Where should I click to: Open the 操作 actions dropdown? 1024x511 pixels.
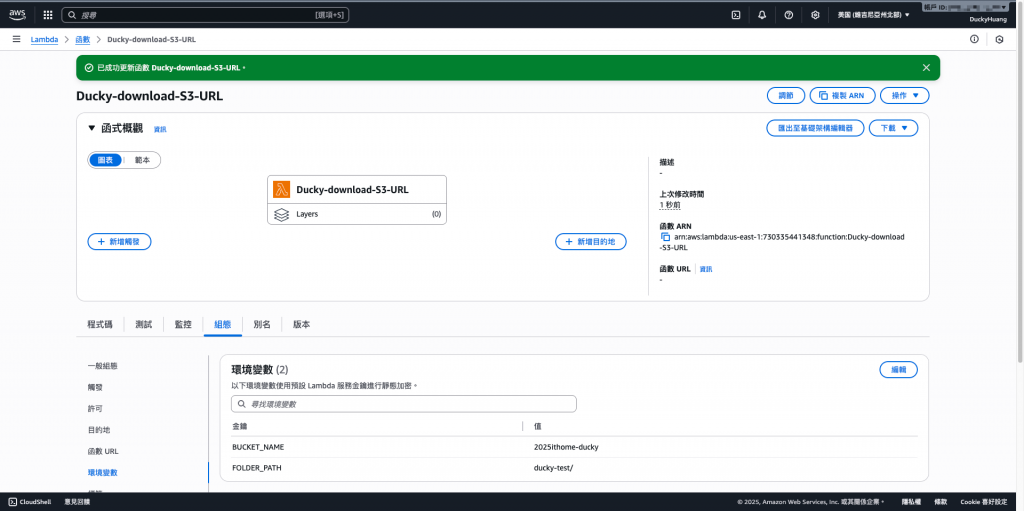point(904,95)
